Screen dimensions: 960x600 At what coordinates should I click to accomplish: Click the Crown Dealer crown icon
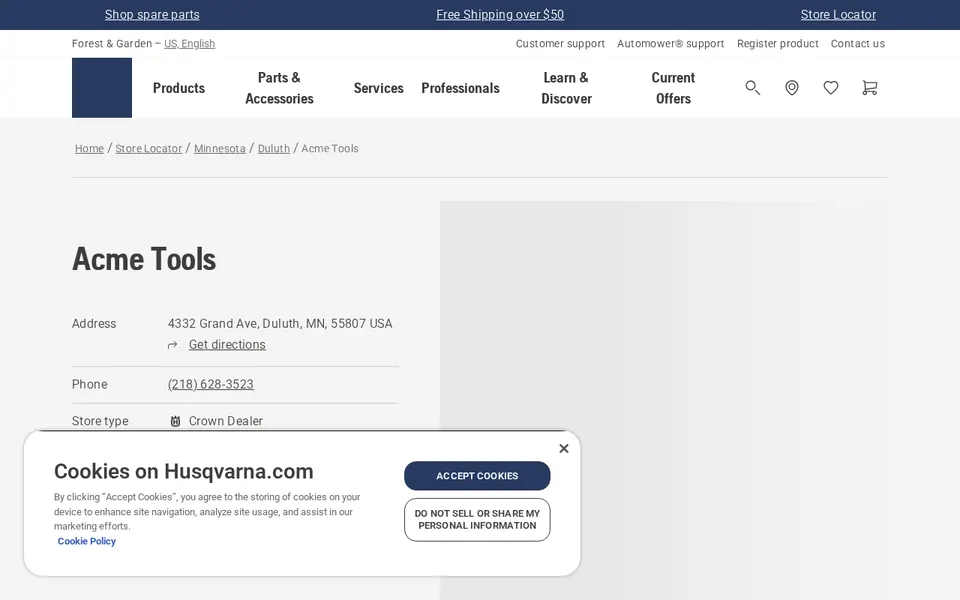tap(175, 421)
